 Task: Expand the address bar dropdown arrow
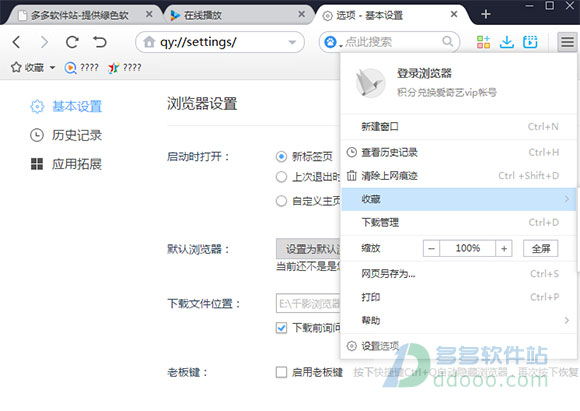[x=292, y=43]
